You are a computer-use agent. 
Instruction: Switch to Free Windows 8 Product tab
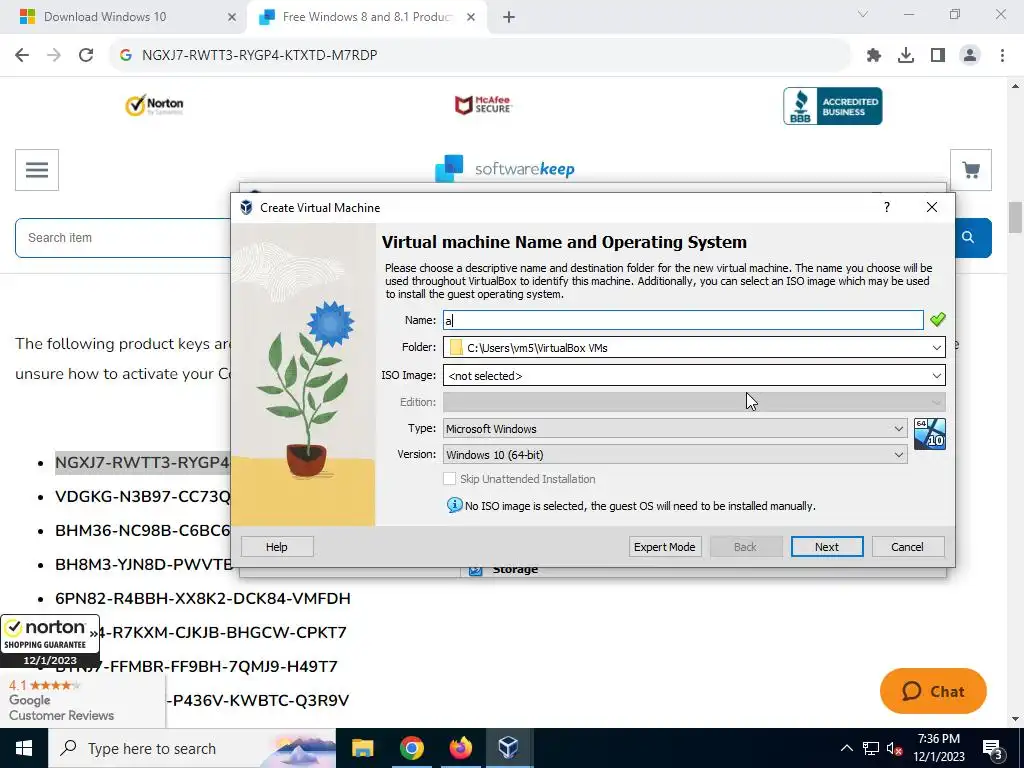click(367, 17)
